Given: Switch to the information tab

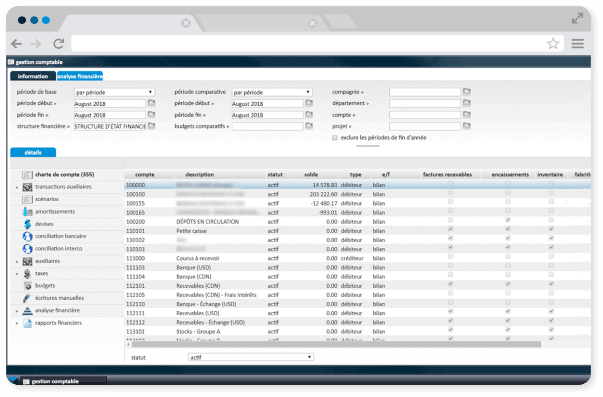Looking at the screenshot, I should coord(33,76).
